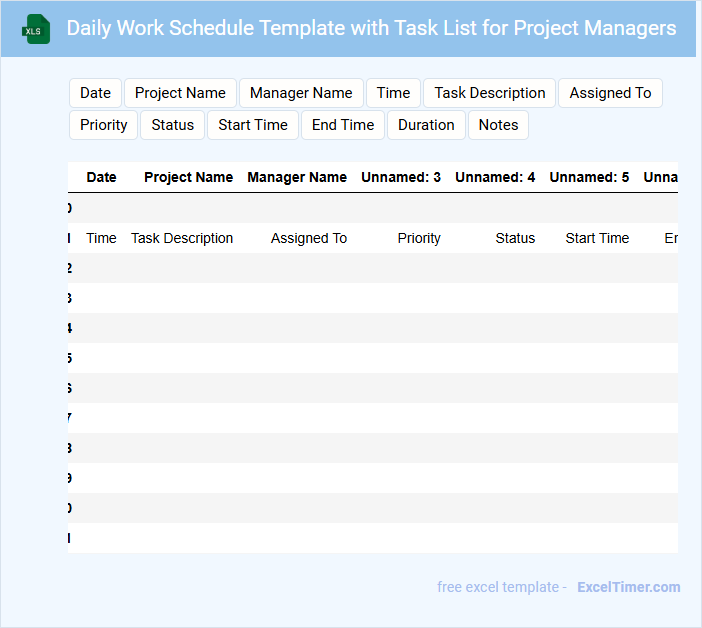
Task: Click the Start Time table cell
Action: click(597, 238)
